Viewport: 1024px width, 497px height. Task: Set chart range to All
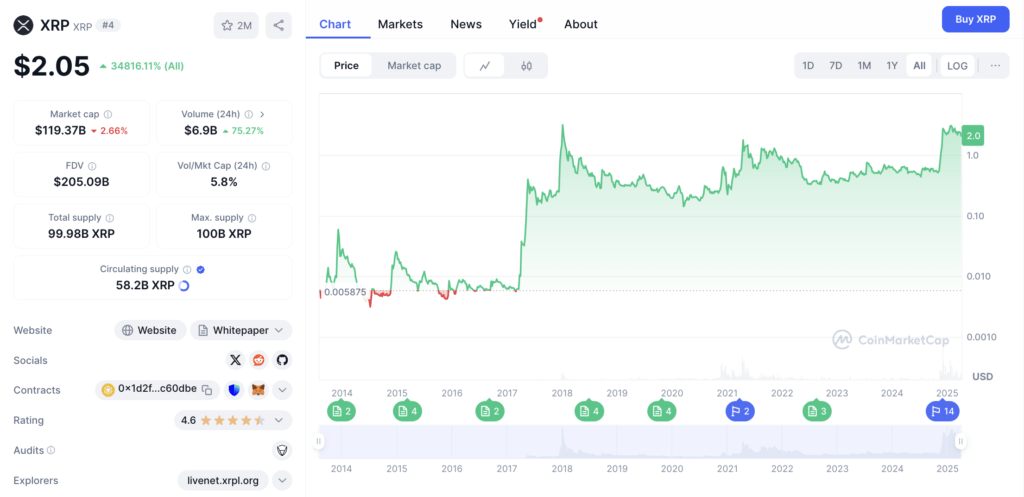point(919,65)
